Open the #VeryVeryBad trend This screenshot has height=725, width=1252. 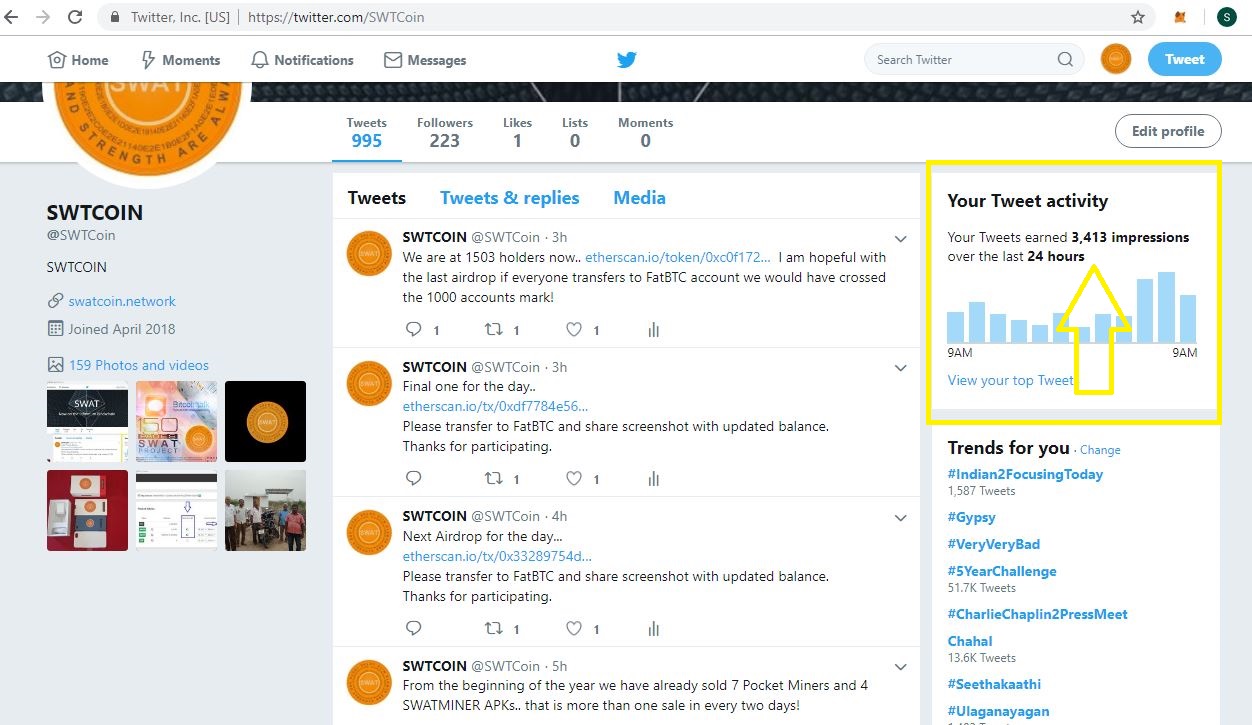994,544
